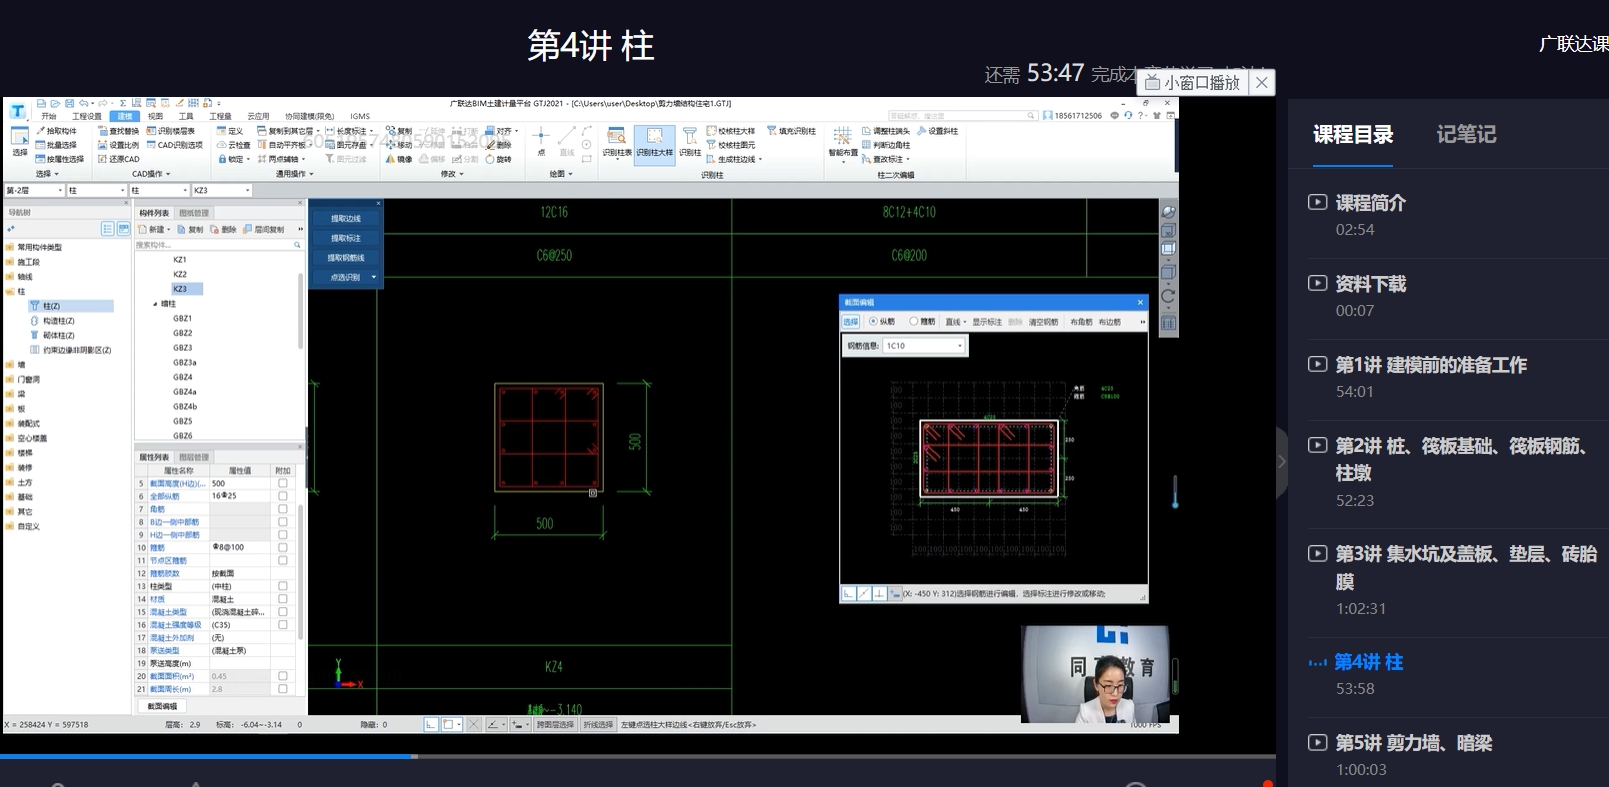Tick the 附加 checkbox for 箍筋 row
The width and height of the screenshot is (1609, 787).
(283, 547)
